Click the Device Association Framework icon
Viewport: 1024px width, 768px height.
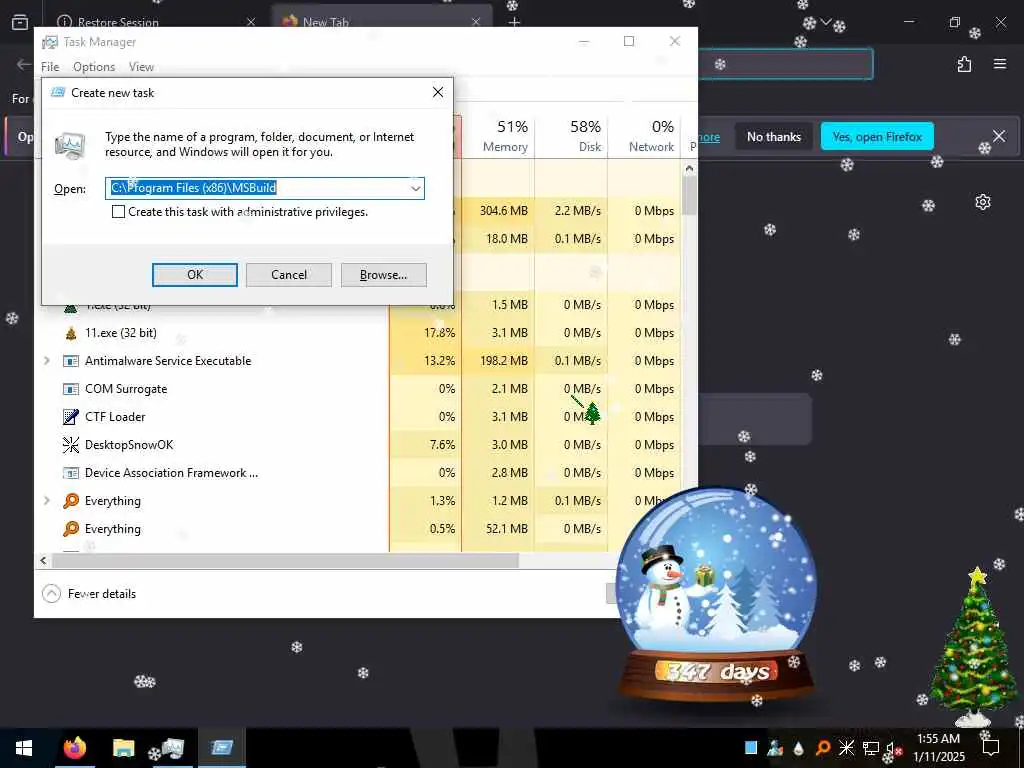click(x=71, y=473)
